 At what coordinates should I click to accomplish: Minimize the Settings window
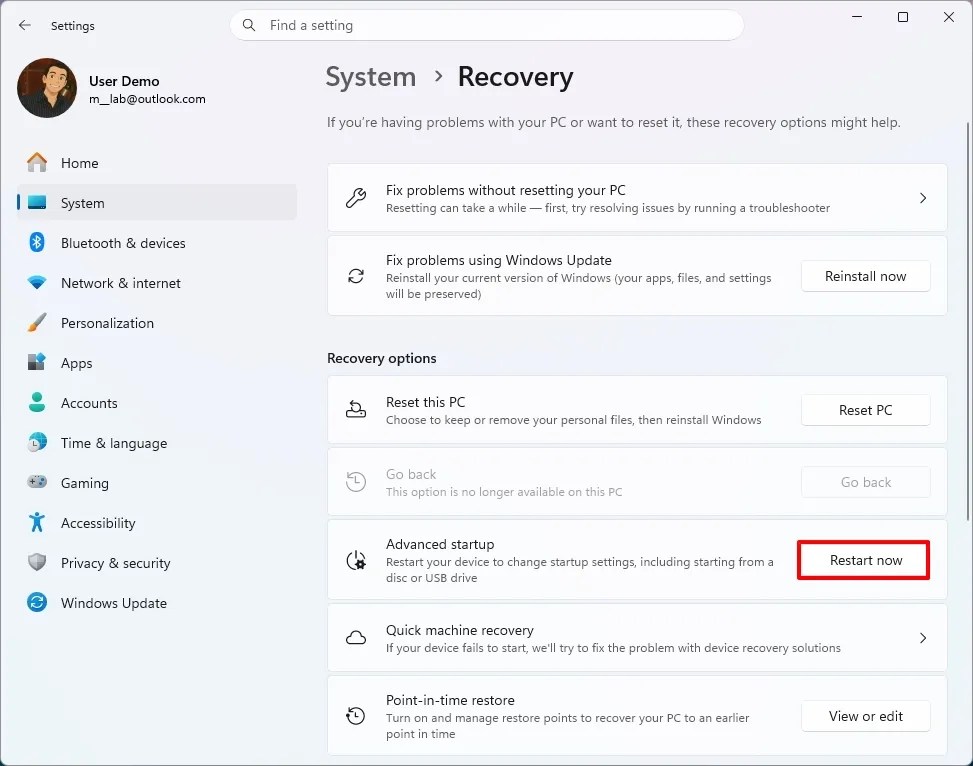pyautogui.click(x=857, y=17)
